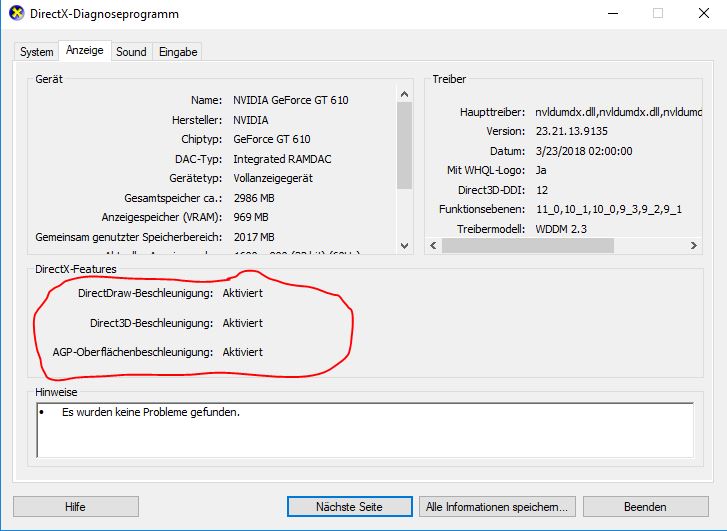Close the DirectX-Diagnoseprogramm window

click(703, 13)
